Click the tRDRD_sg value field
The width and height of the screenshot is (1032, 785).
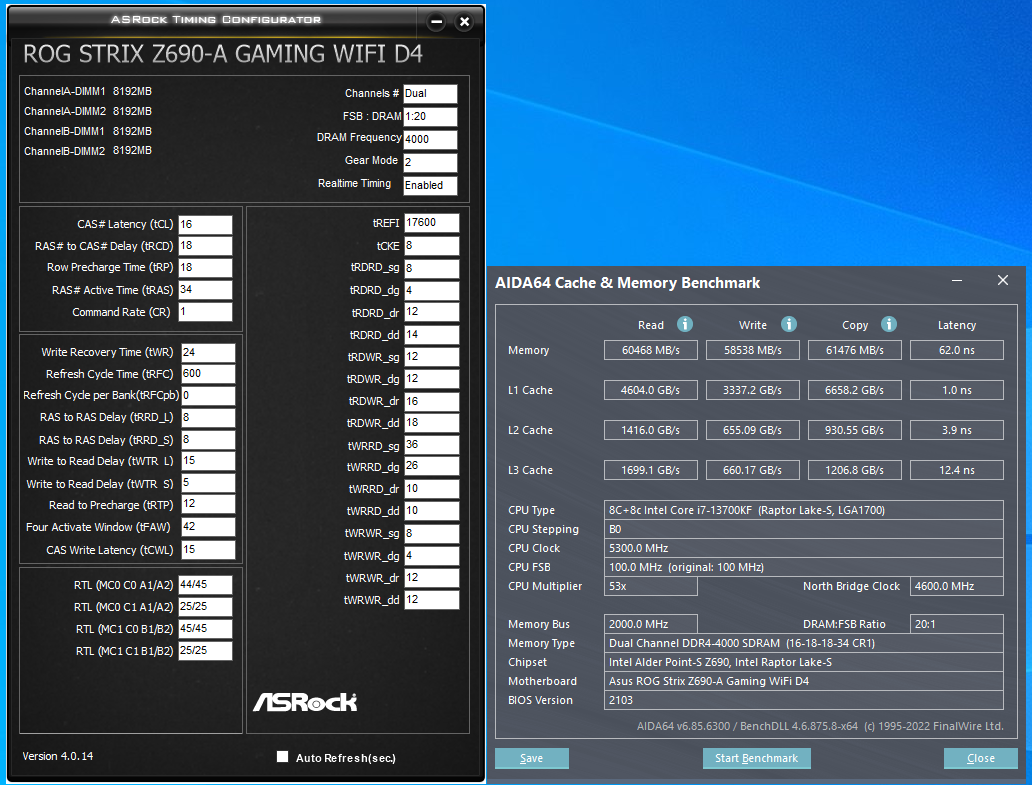[x=431, y=268]
